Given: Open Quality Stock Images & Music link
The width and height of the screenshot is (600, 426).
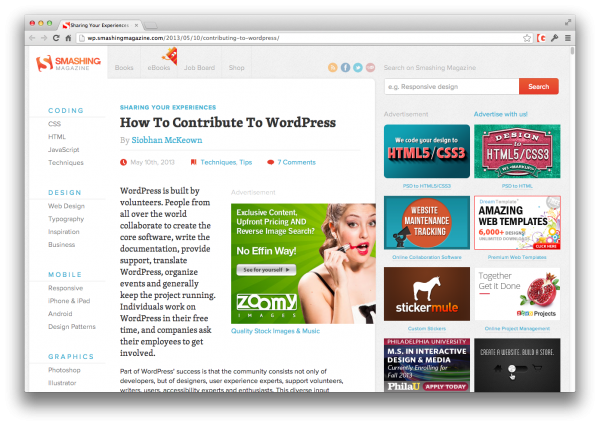Looking at the screenshot, I should (275, 331).
